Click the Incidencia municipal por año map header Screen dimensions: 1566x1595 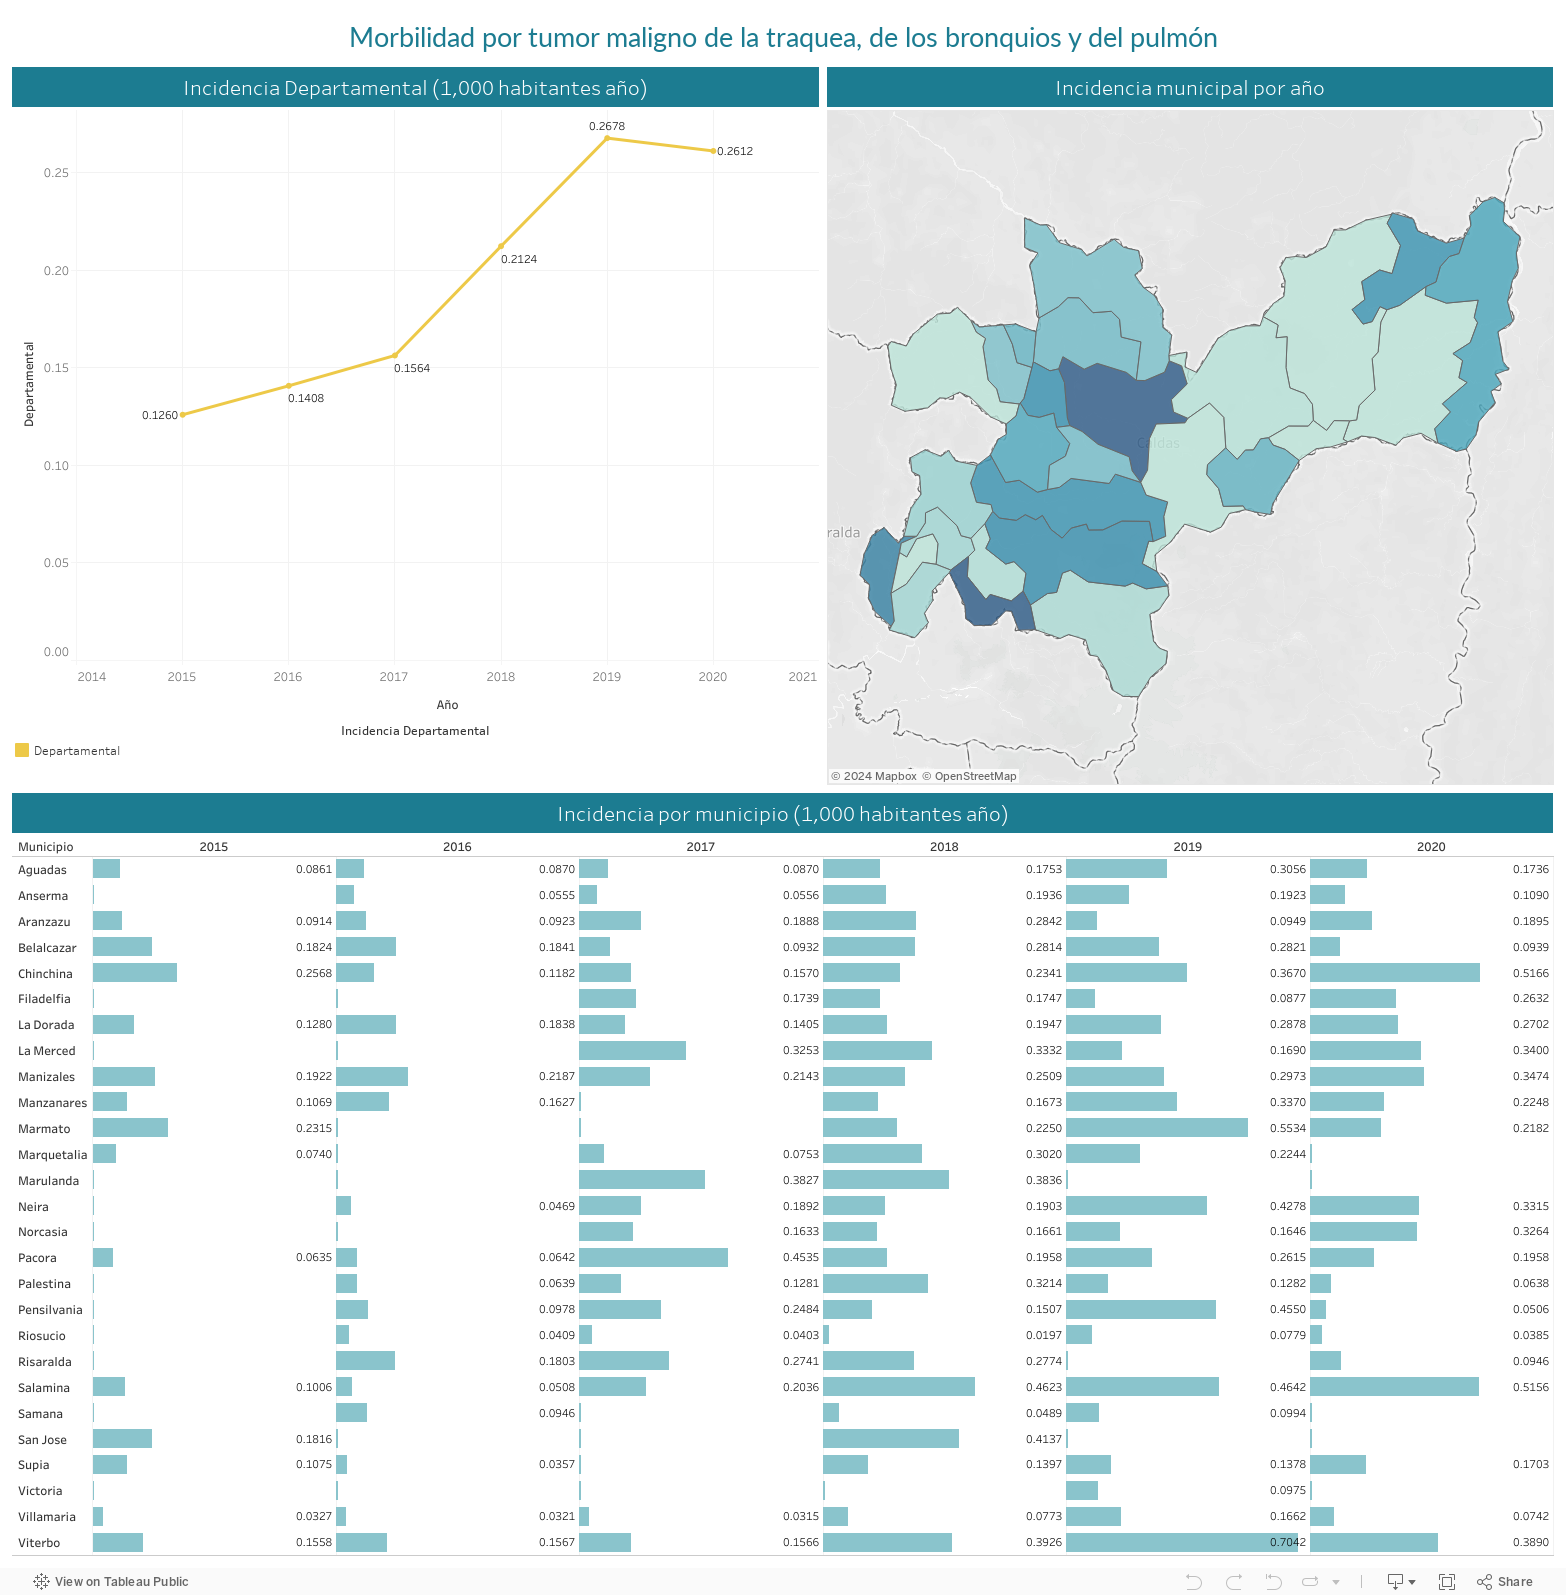1190,88
